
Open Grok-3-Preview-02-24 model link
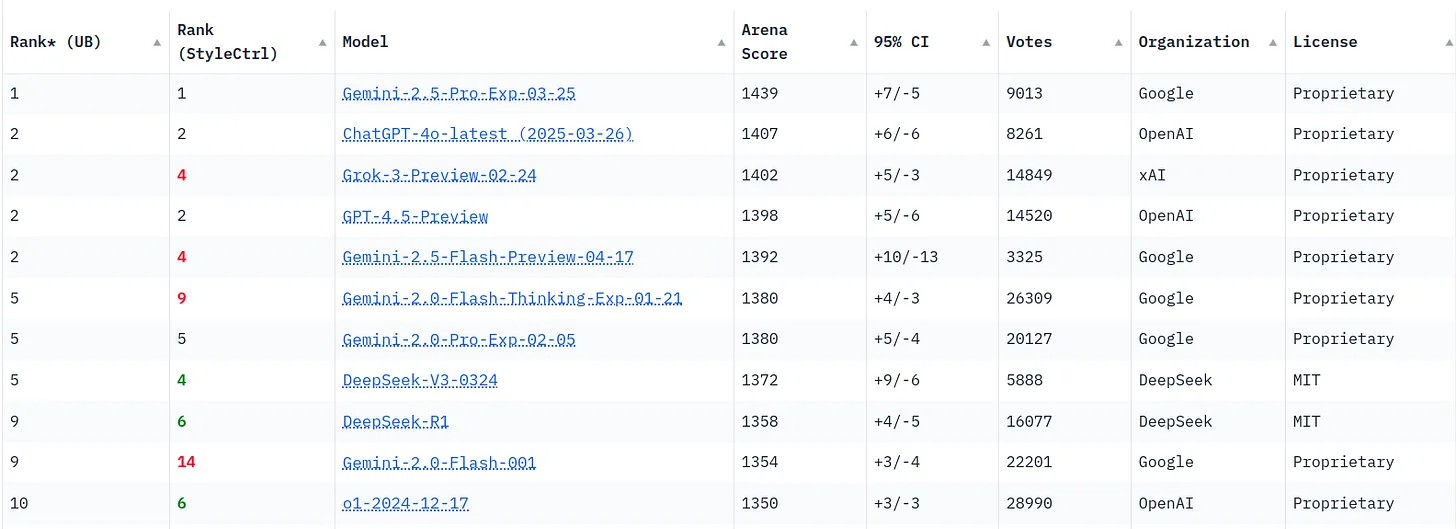click(x=439, y=175)
